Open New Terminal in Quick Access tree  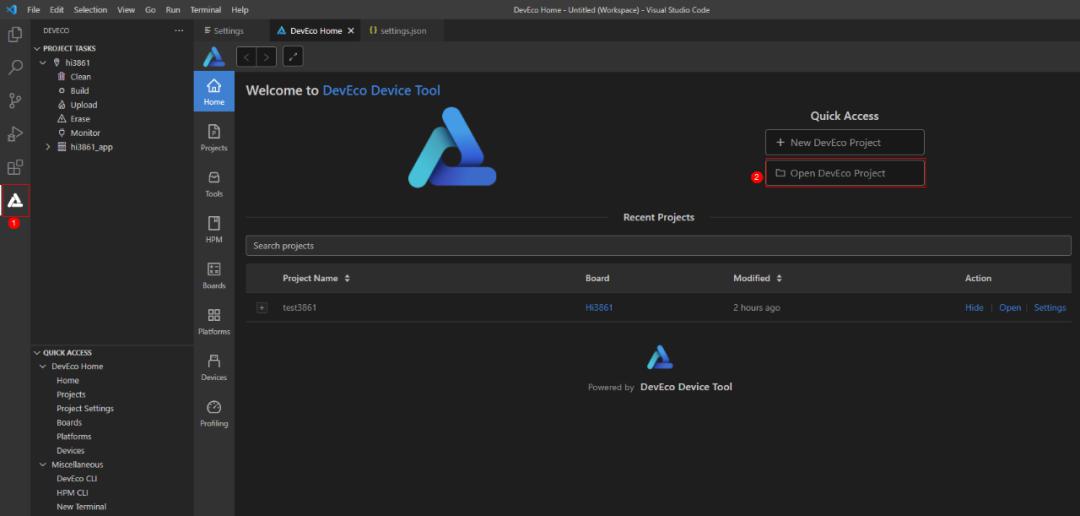click(x=81, y=506)
